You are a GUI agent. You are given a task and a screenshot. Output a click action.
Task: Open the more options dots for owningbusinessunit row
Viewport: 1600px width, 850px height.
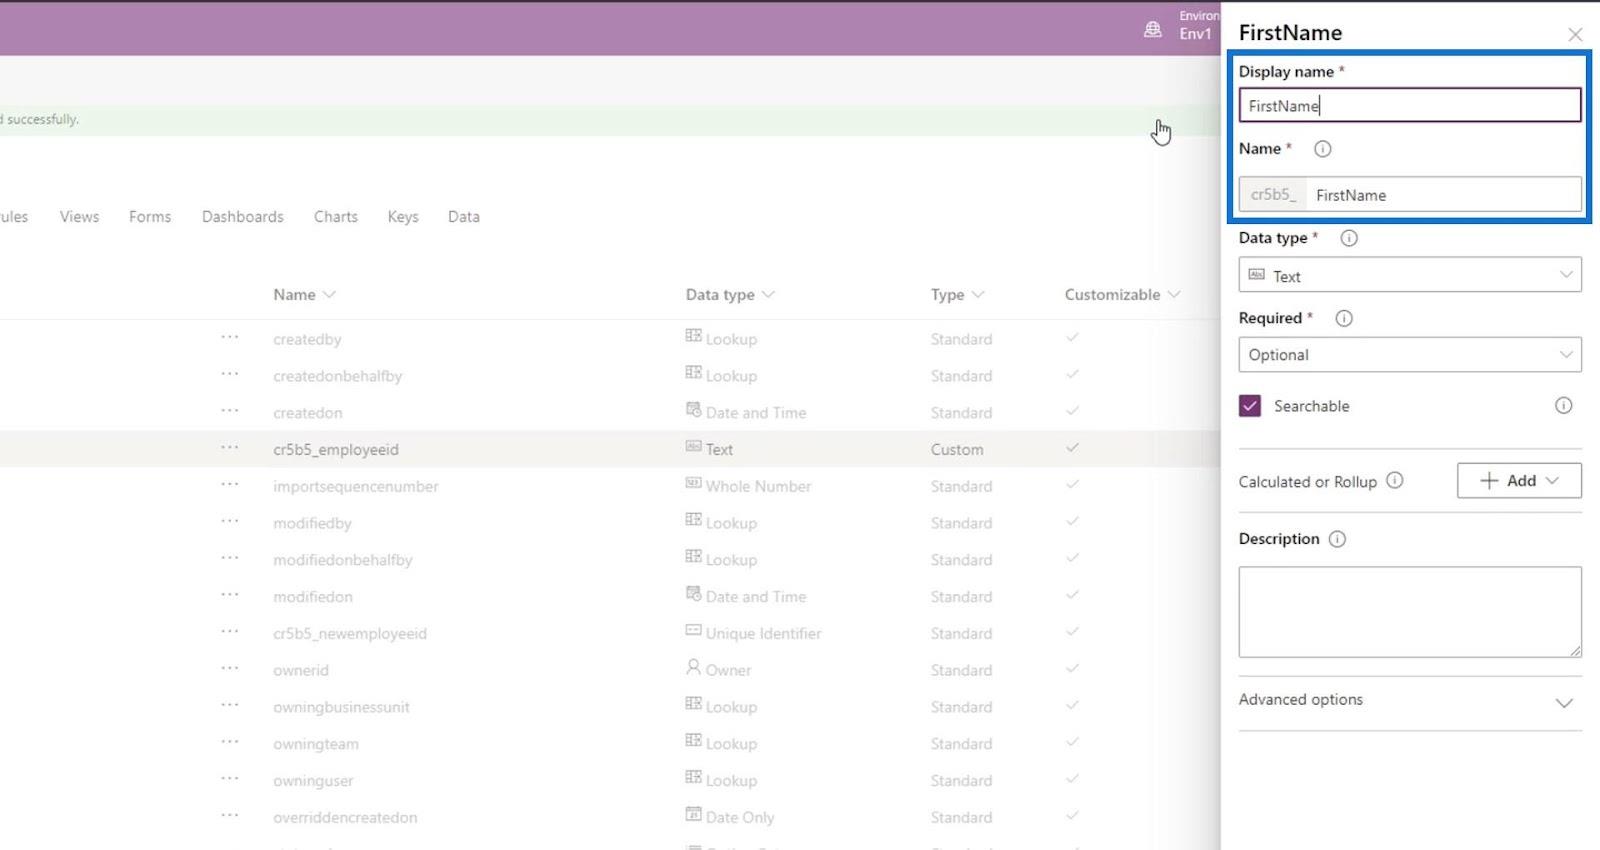pos(230,705)
